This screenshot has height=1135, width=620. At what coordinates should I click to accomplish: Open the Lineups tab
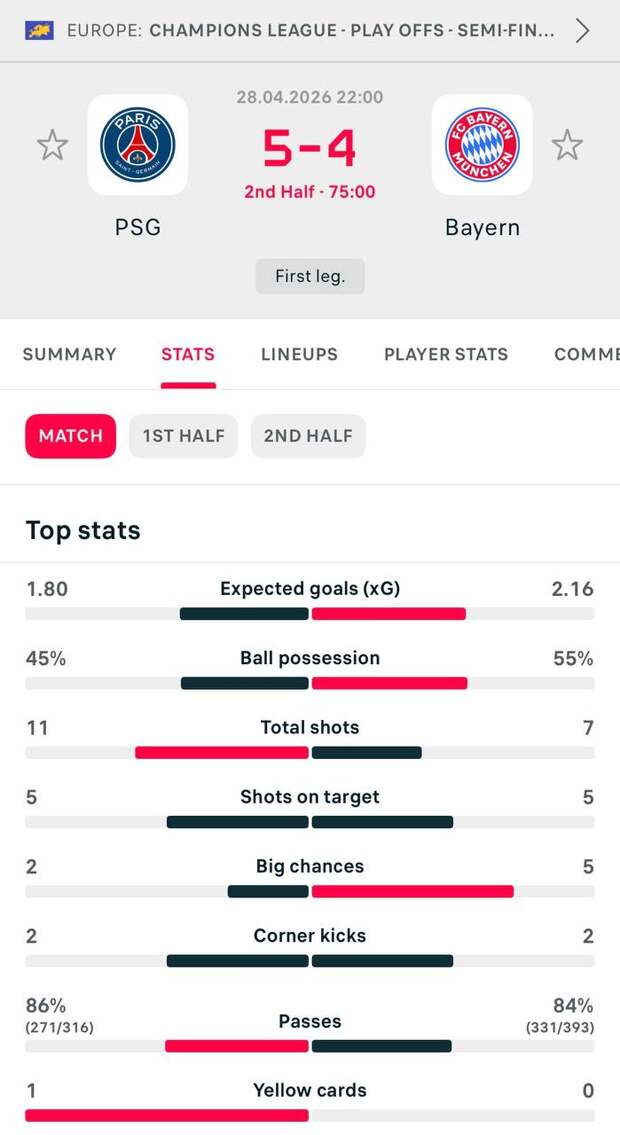299,354
